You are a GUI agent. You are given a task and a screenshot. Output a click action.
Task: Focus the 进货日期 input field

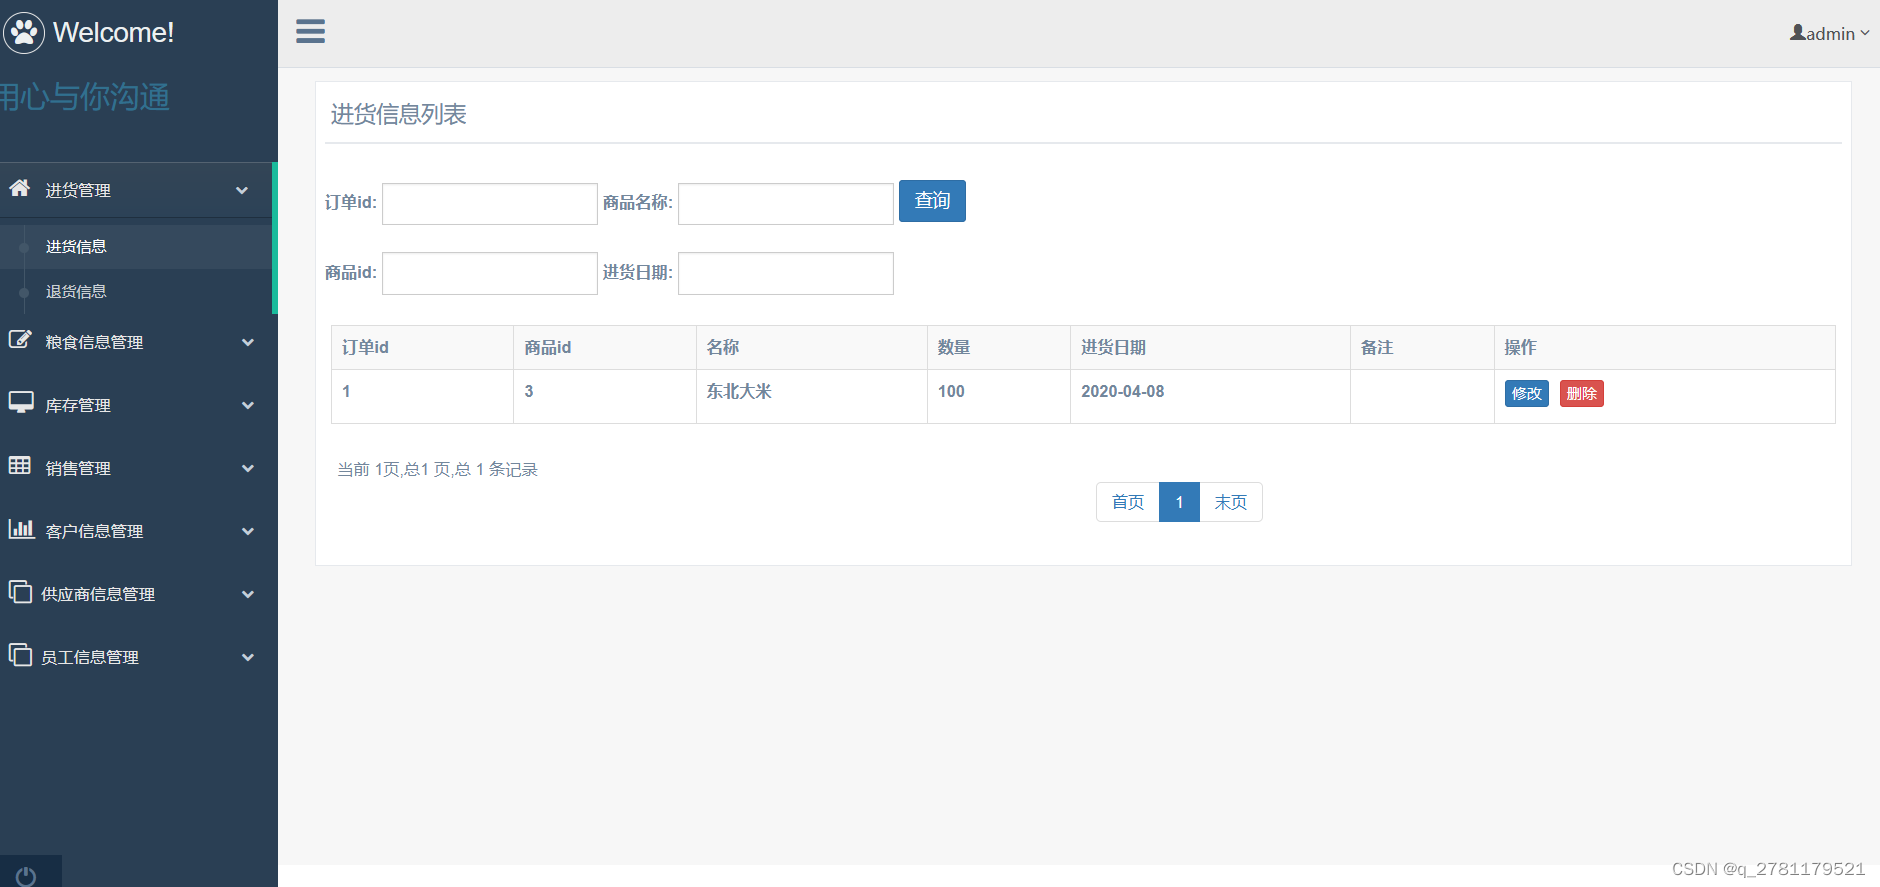click(786, 274)
